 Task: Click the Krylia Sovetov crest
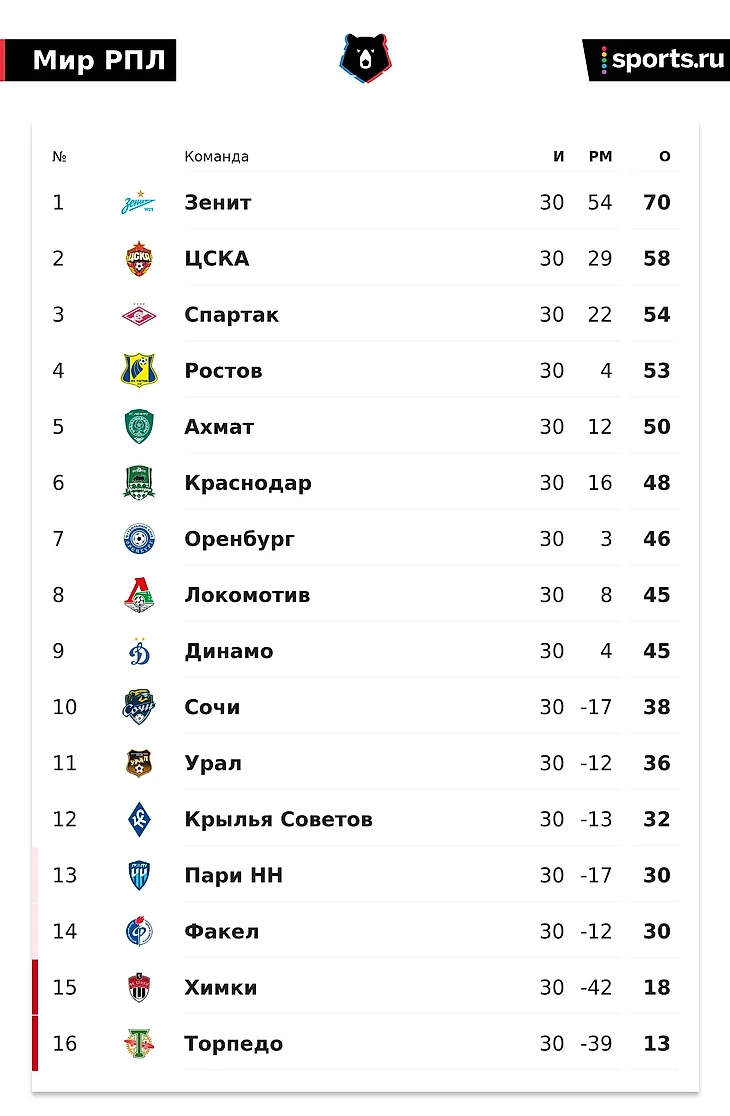tap(138, 819)
